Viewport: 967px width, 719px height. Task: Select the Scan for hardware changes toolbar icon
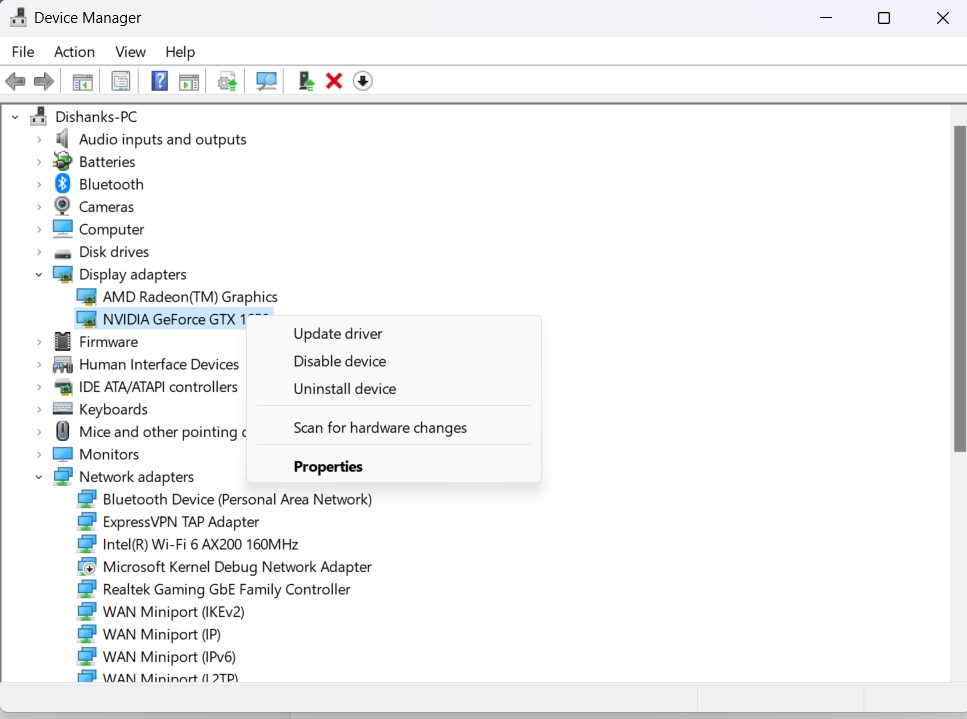266,80
